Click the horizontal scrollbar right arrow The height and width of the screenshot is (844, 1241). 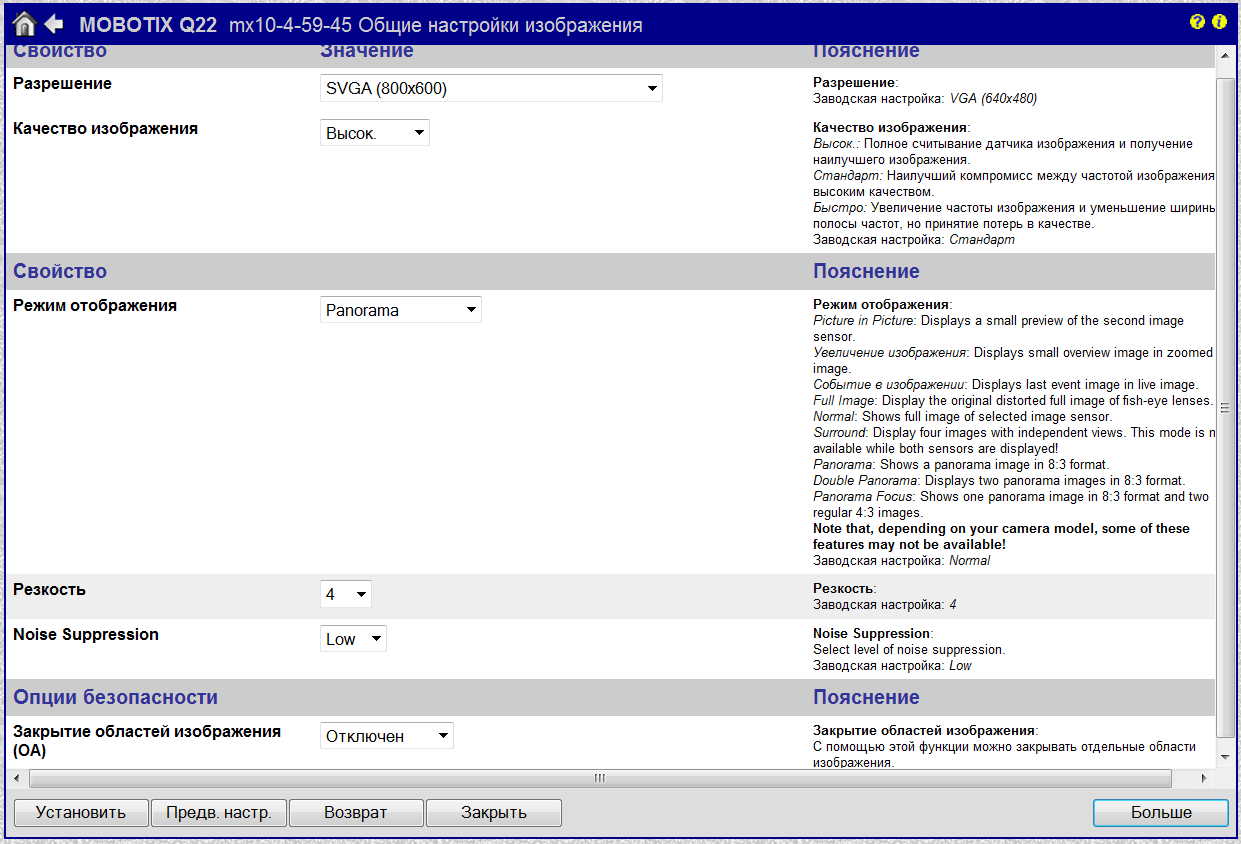coord(1204,778)
